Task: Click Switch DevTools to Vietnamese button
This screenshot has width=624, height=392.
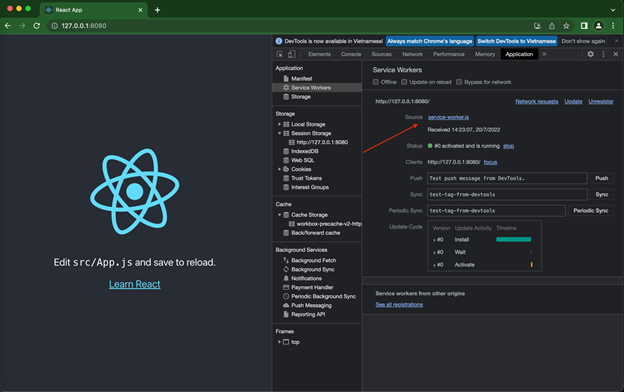Action: 516,41
